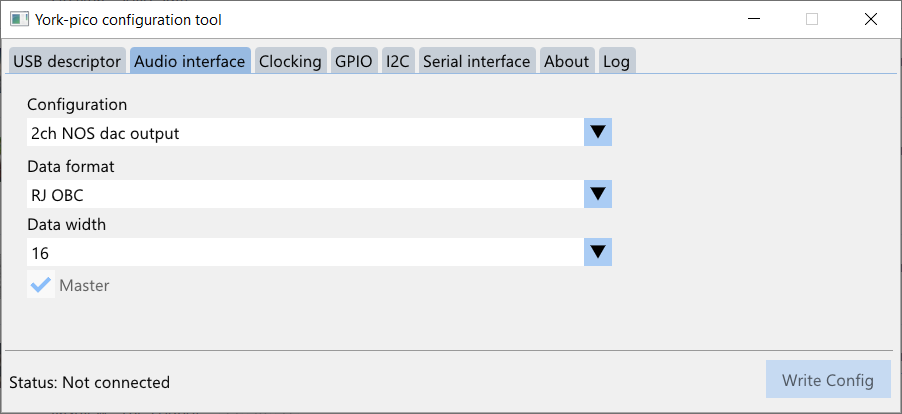
Task: Close the York-pico configuration tool window
Action: click(870, 19)
